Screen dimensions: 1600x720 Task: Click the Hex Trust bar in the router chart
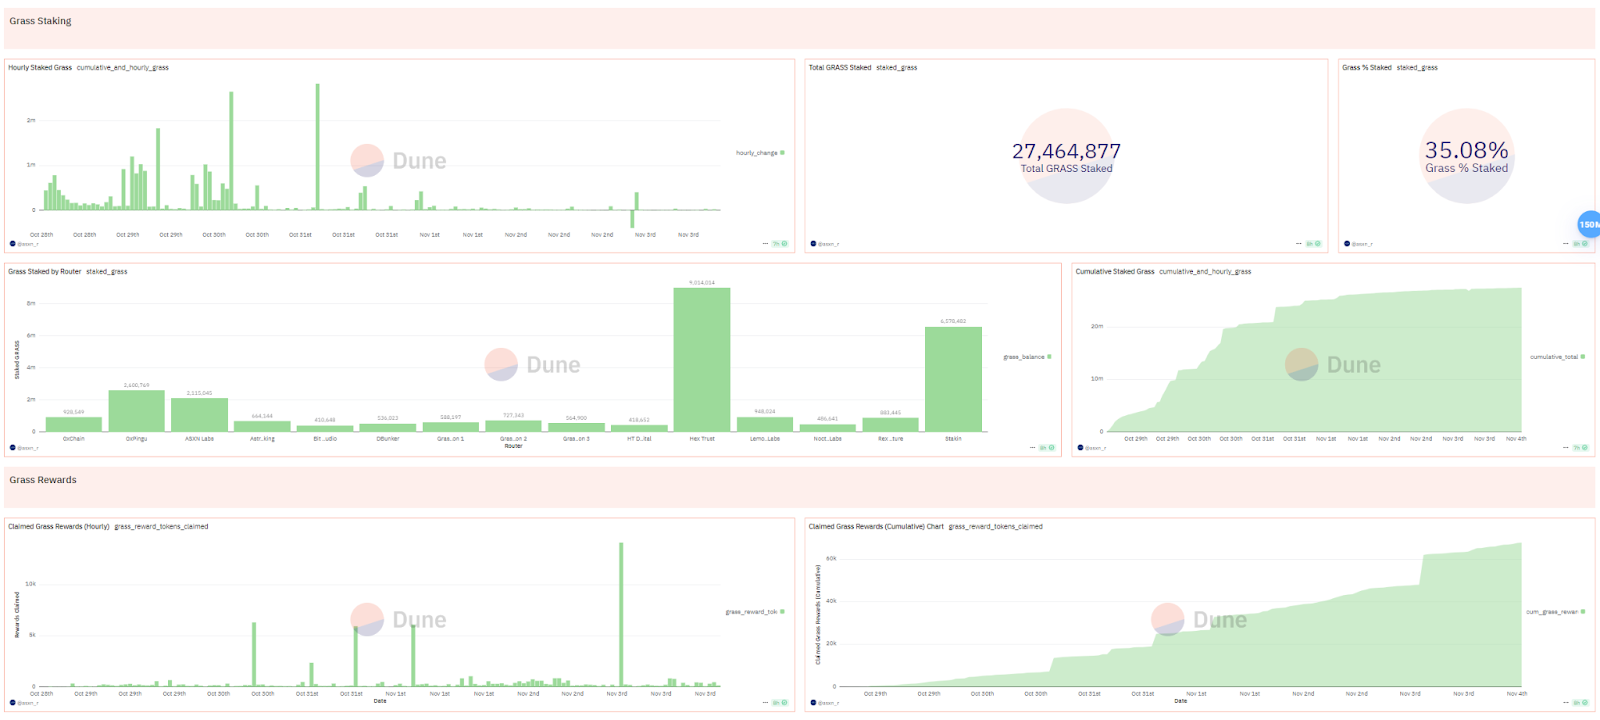(x=702, y=359)
